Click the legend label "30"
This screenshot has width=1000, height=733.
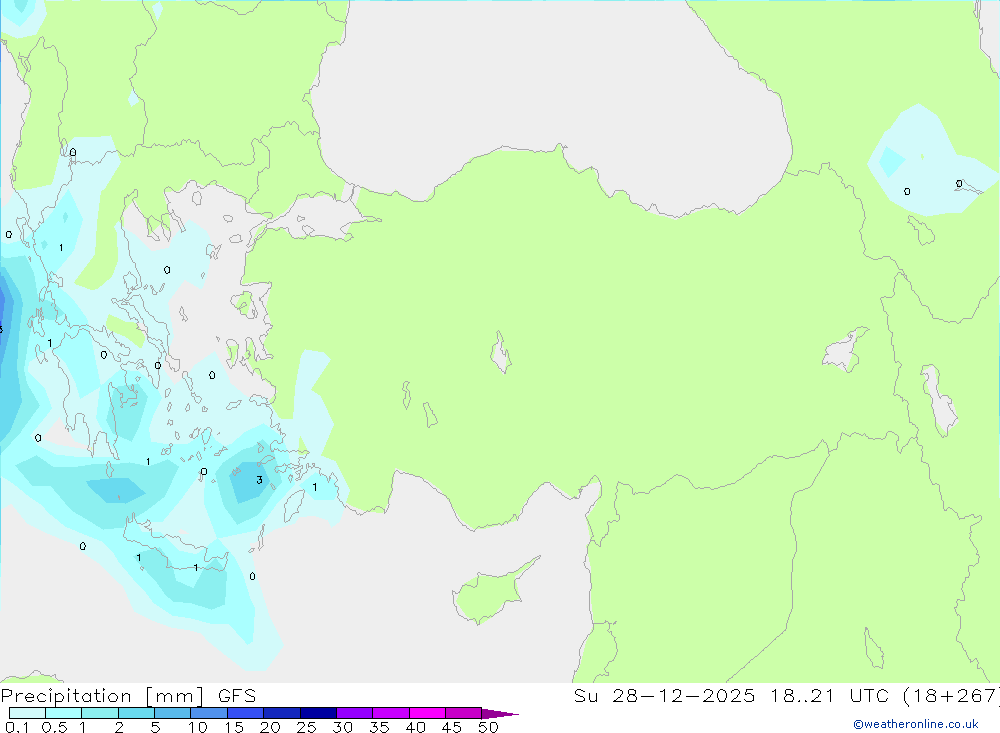point(343,727)
